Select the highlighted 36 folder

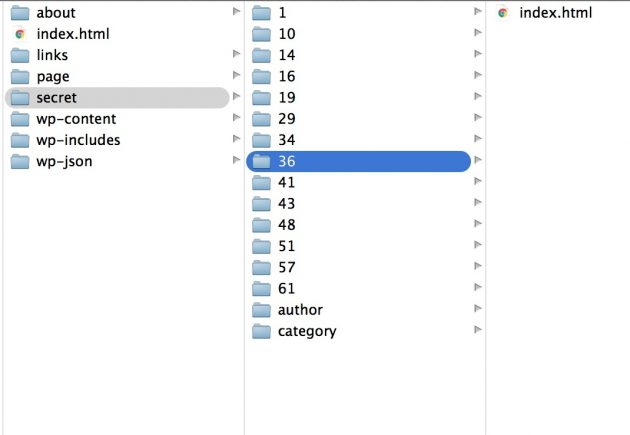[x=358, y=161]
